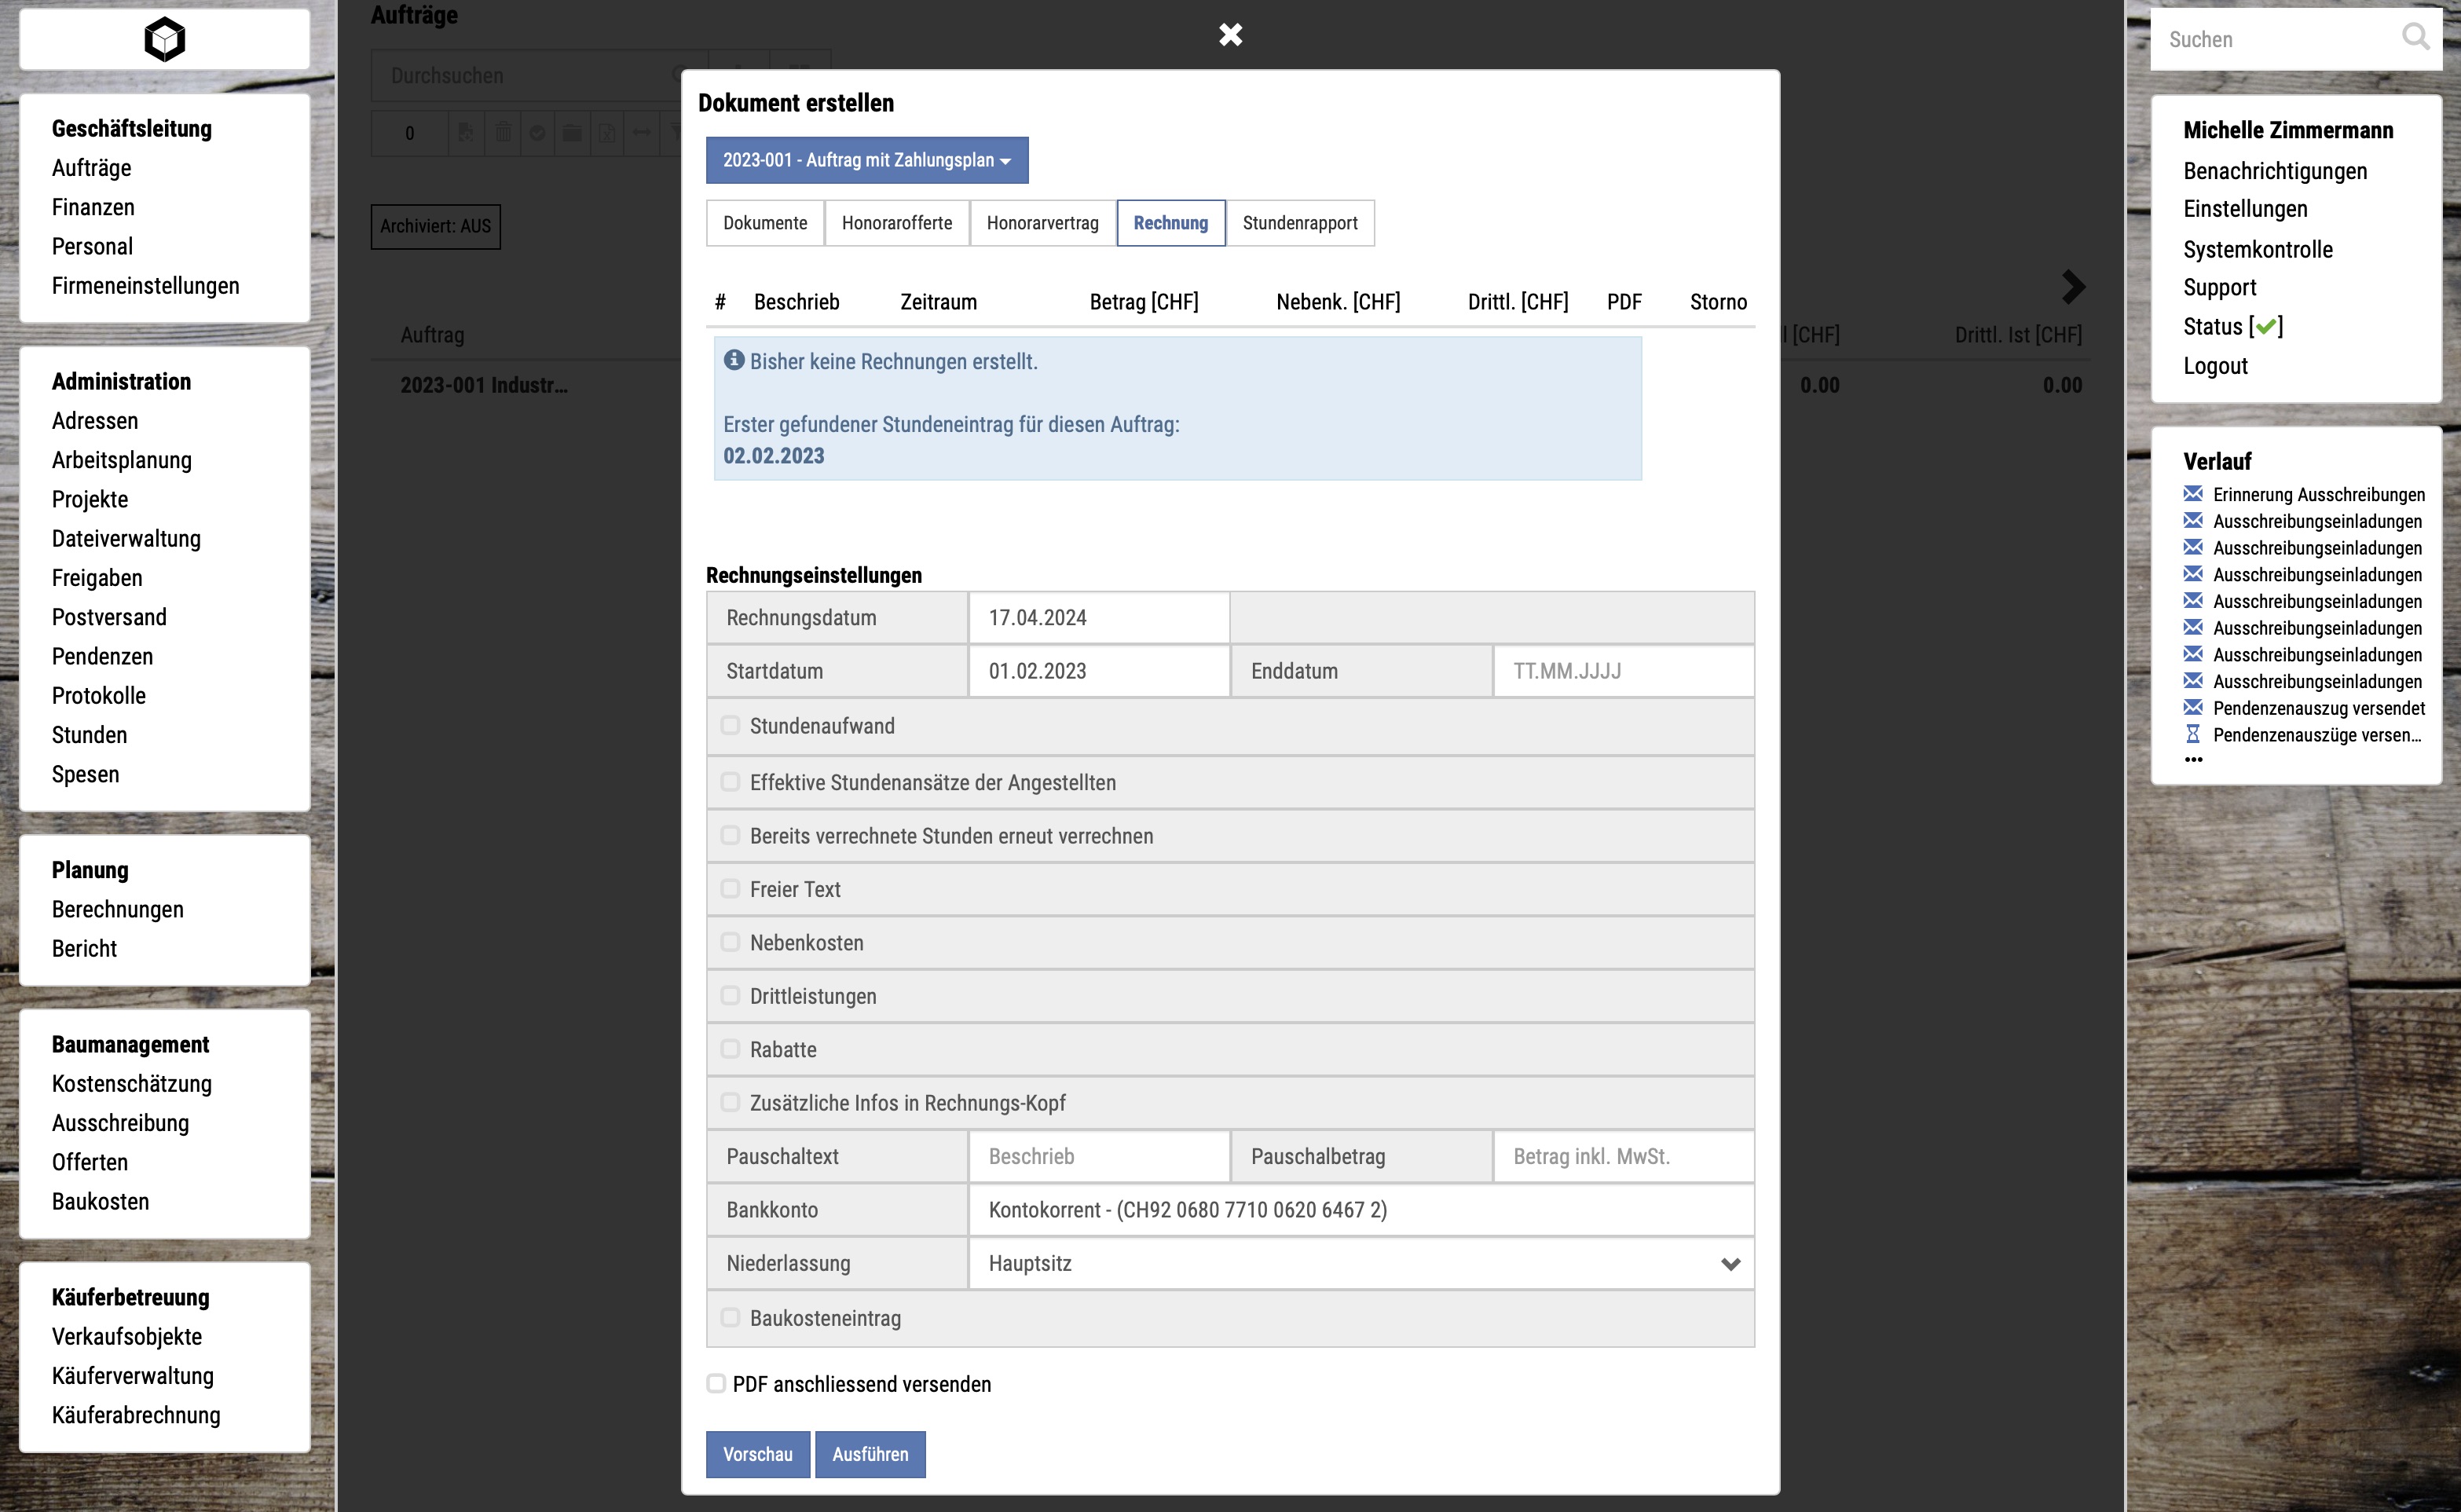Close the Dokument erstellen dialog with X

click(1230, 35)
